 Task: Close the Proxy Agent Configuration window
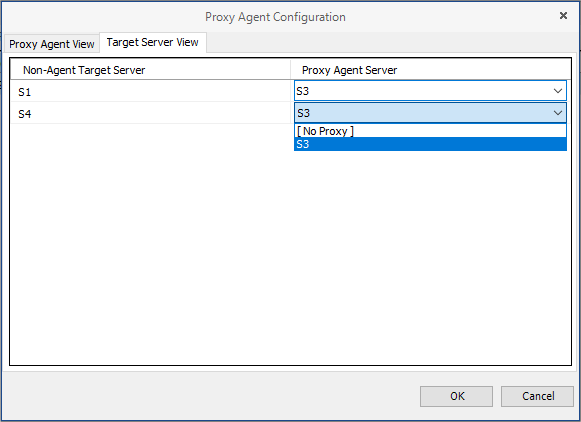click(x=563, y=16)
